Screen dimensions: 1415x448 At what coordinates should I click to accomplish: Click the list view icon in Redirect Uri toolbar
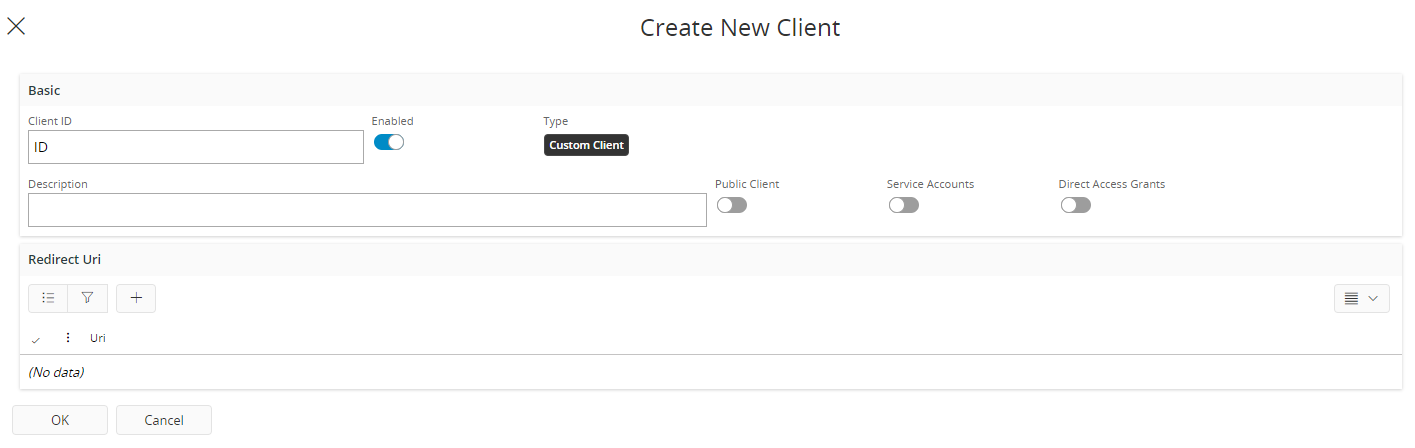[x=48, y=298]
